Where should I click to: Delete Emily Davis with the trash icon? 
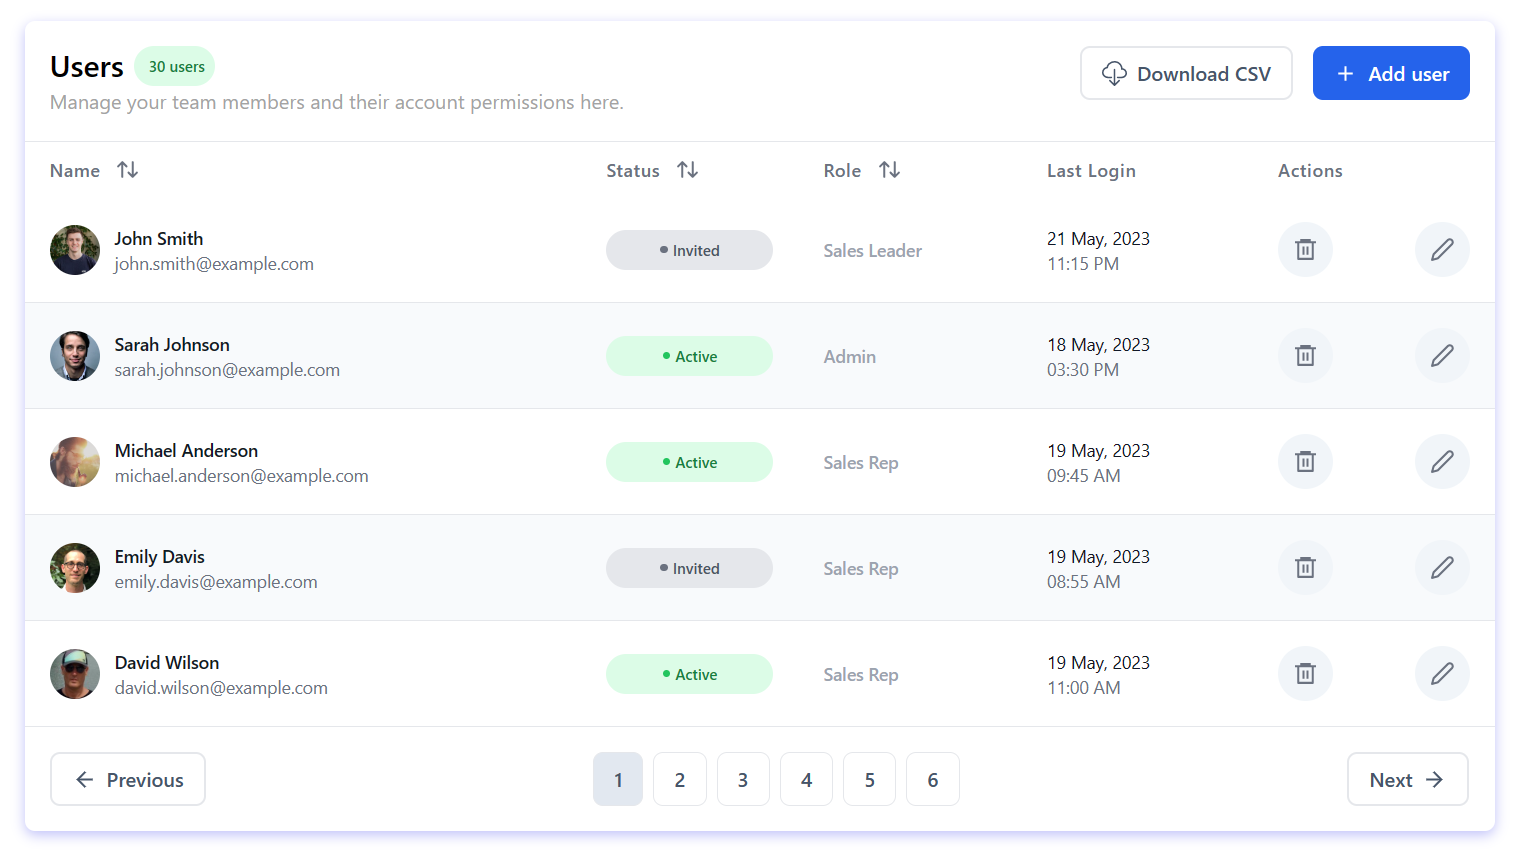pyautogui.click(x=1305, y=568)
